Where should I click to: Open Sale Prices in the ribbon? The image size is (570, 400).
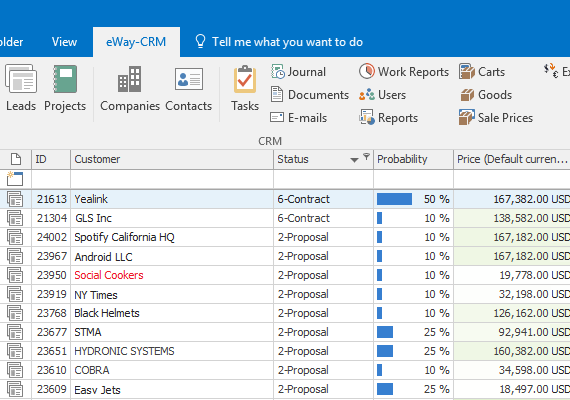(x=495, y=117)
